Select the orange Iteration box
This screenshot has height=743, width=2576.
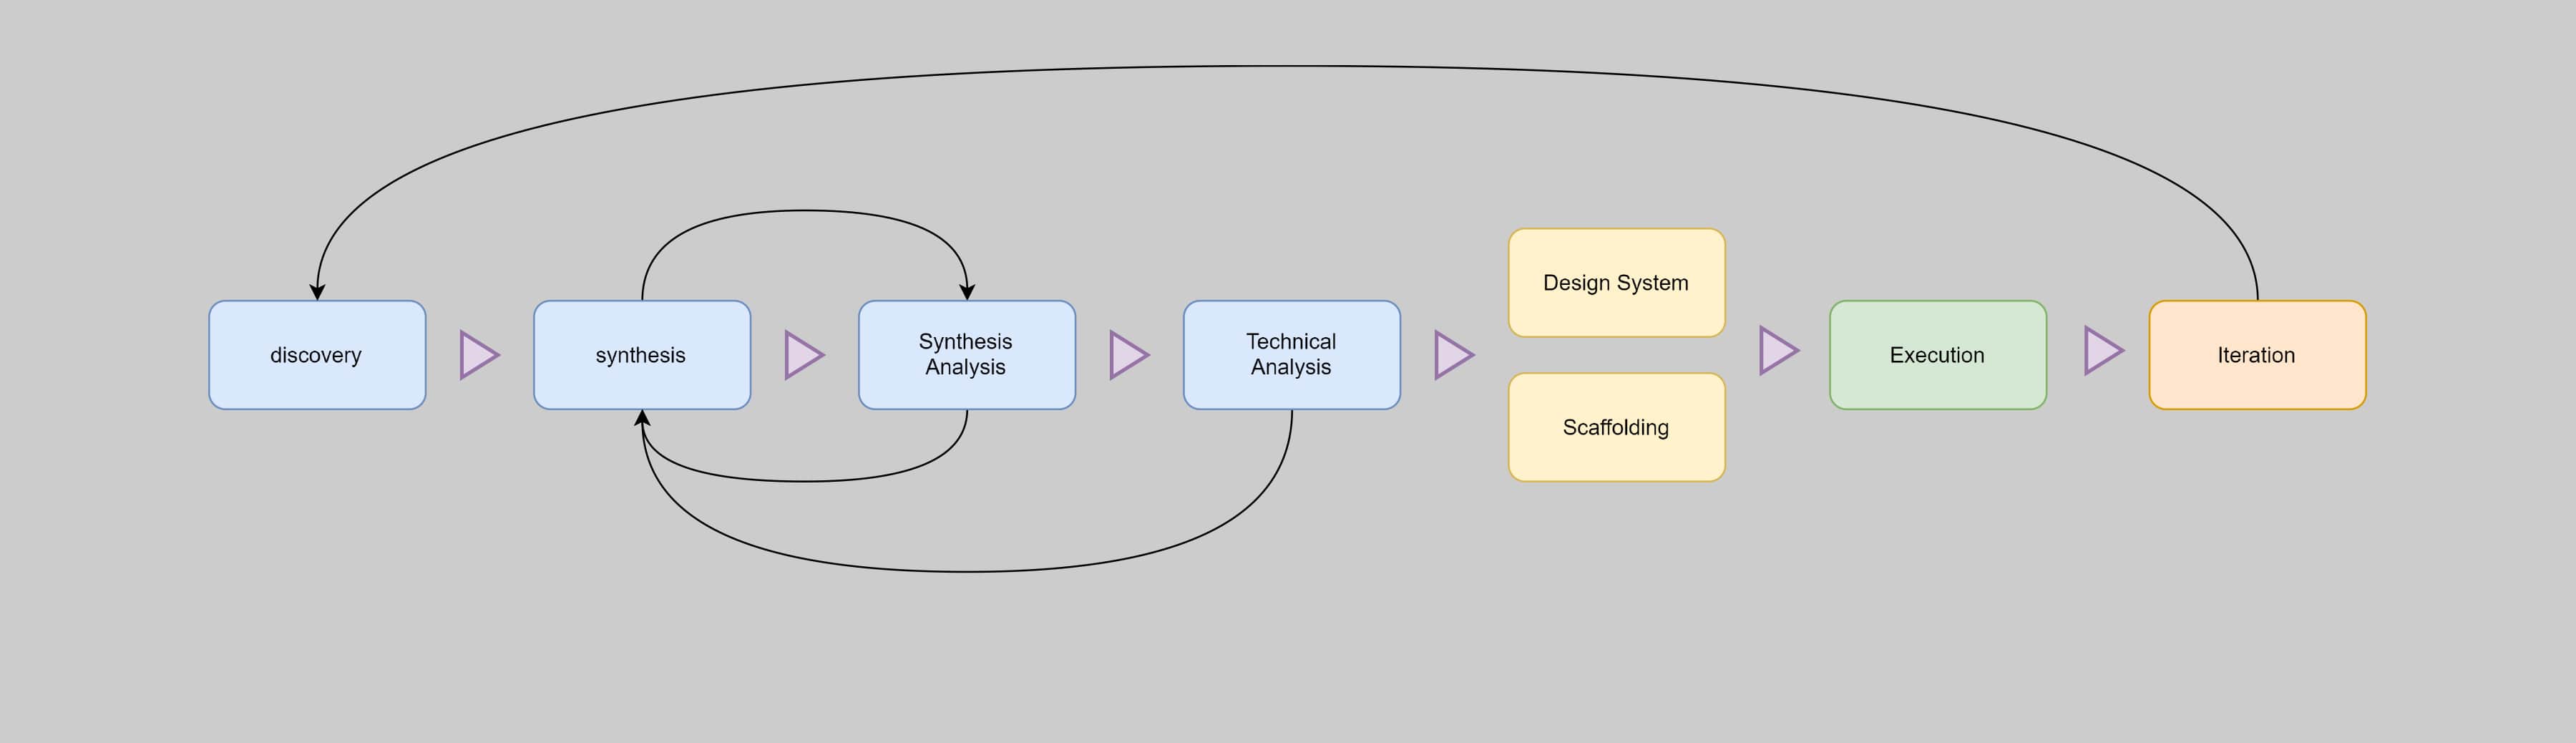click(2257, 355)
